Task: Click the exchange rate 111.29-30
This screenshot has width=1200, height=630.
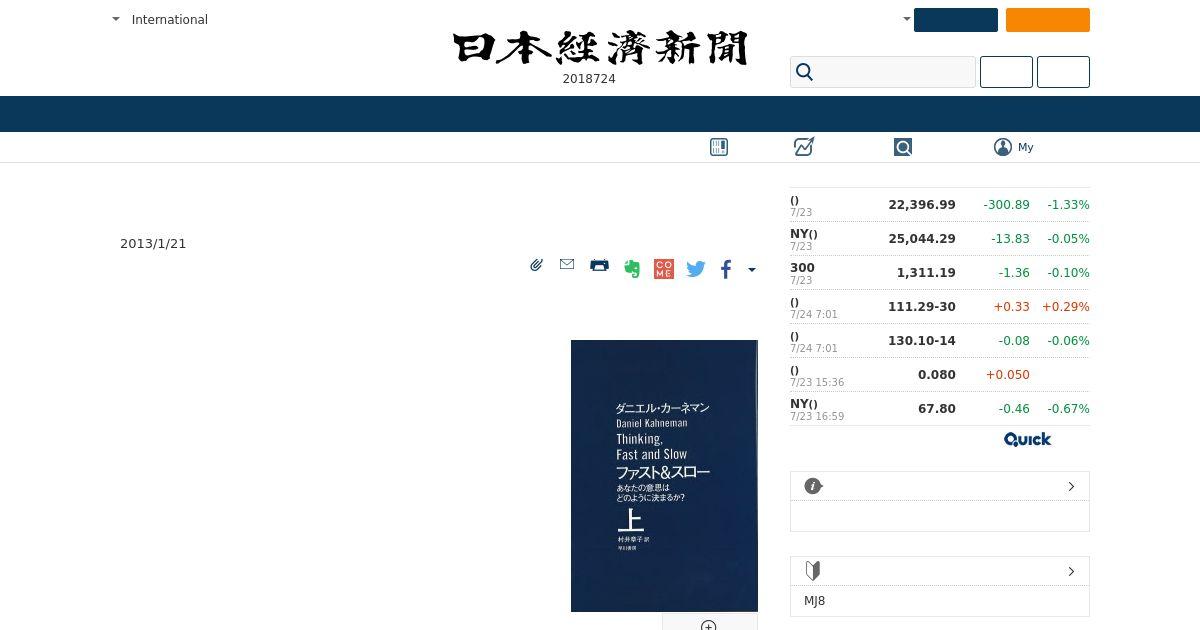Action: pos(922,307)
